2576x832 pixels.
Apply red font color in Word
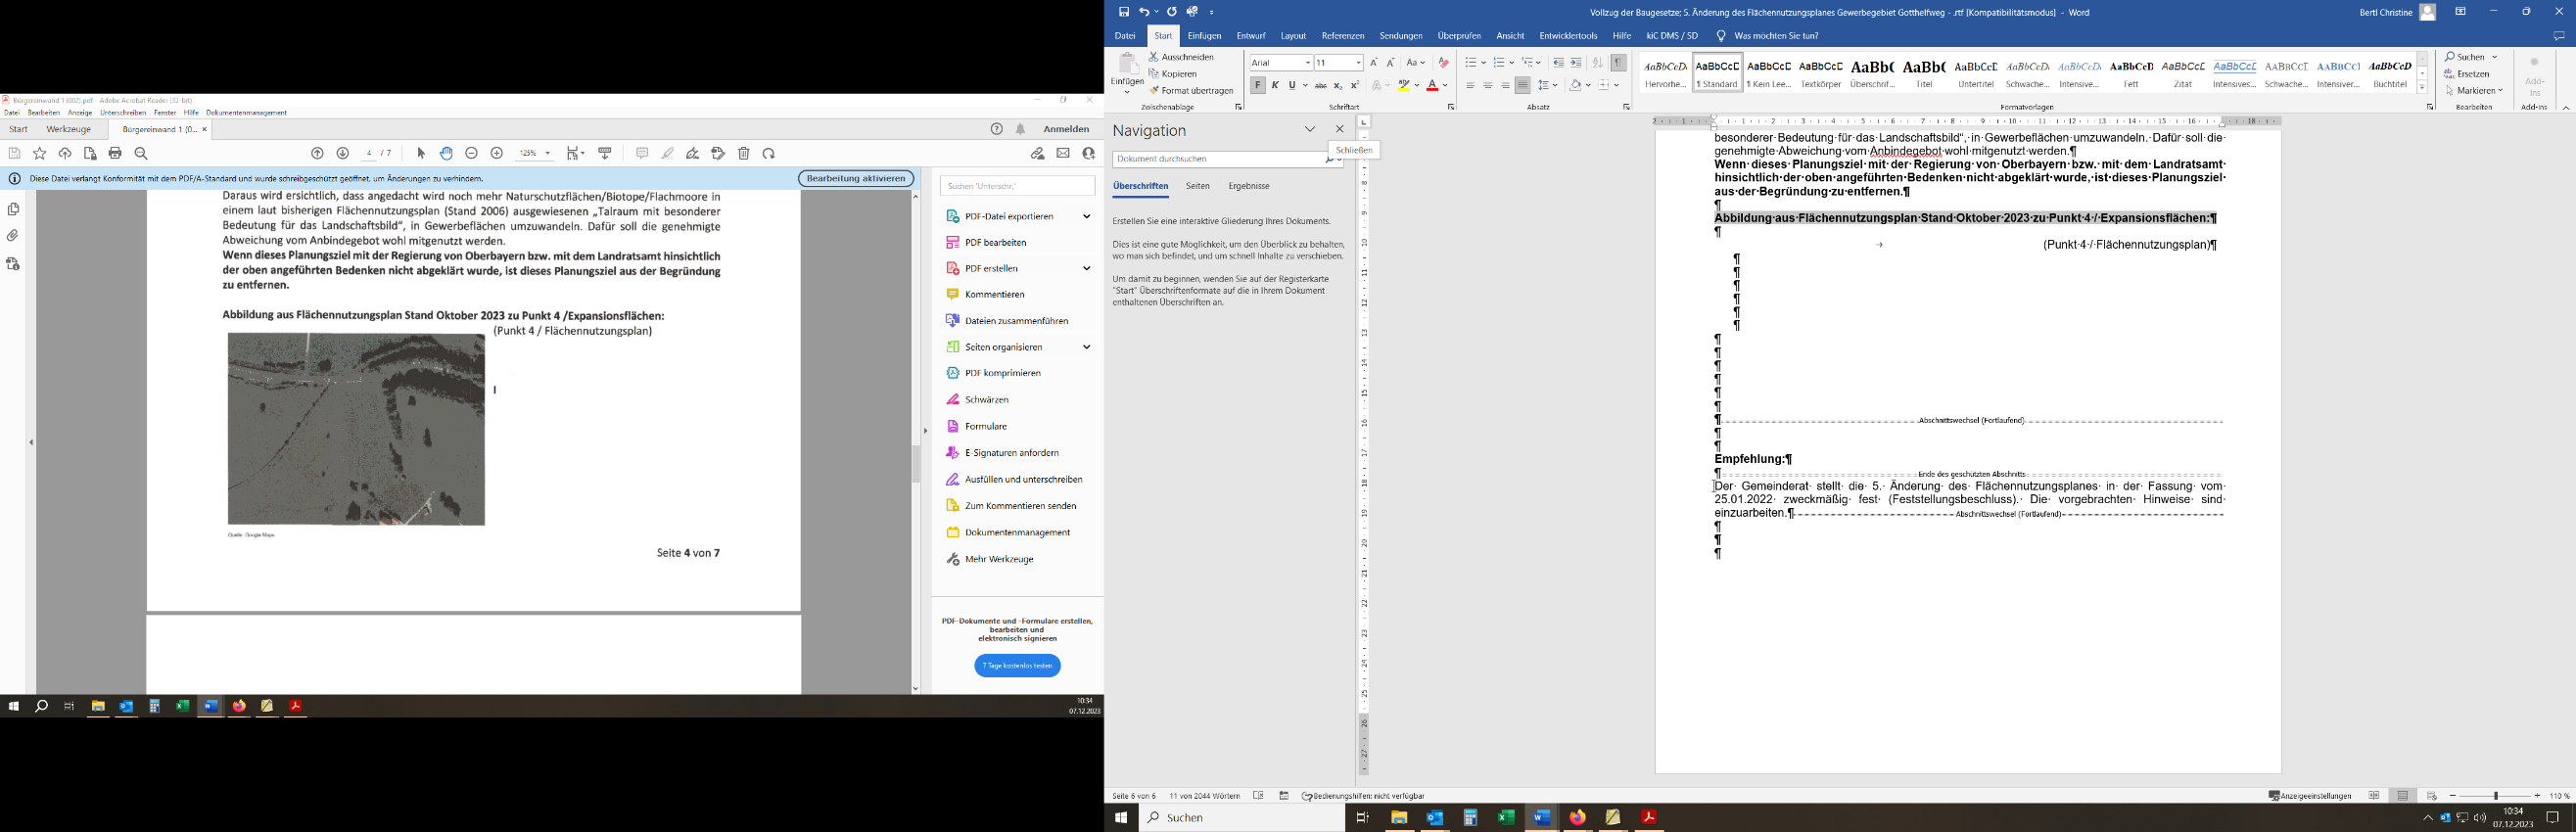pos(1432,86)
